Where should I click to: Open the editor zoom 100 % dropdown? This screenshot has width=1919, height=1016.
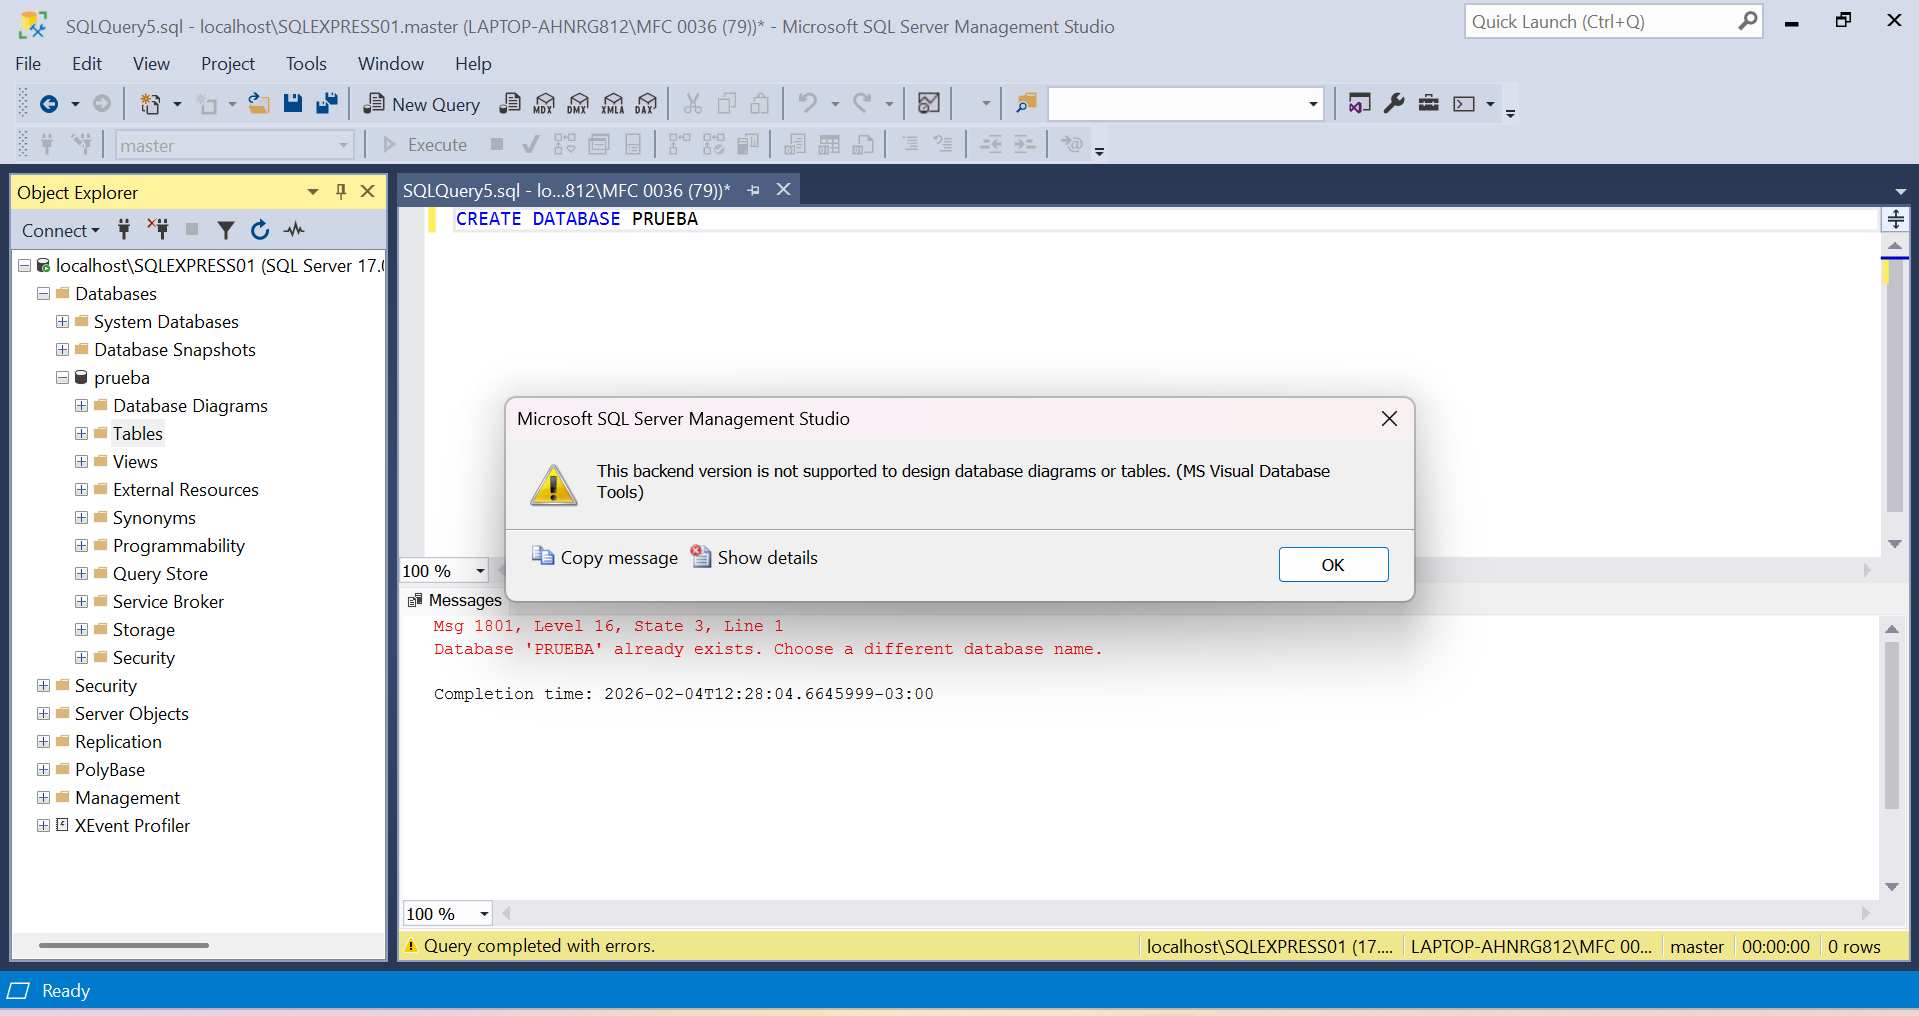pos(480,571)
